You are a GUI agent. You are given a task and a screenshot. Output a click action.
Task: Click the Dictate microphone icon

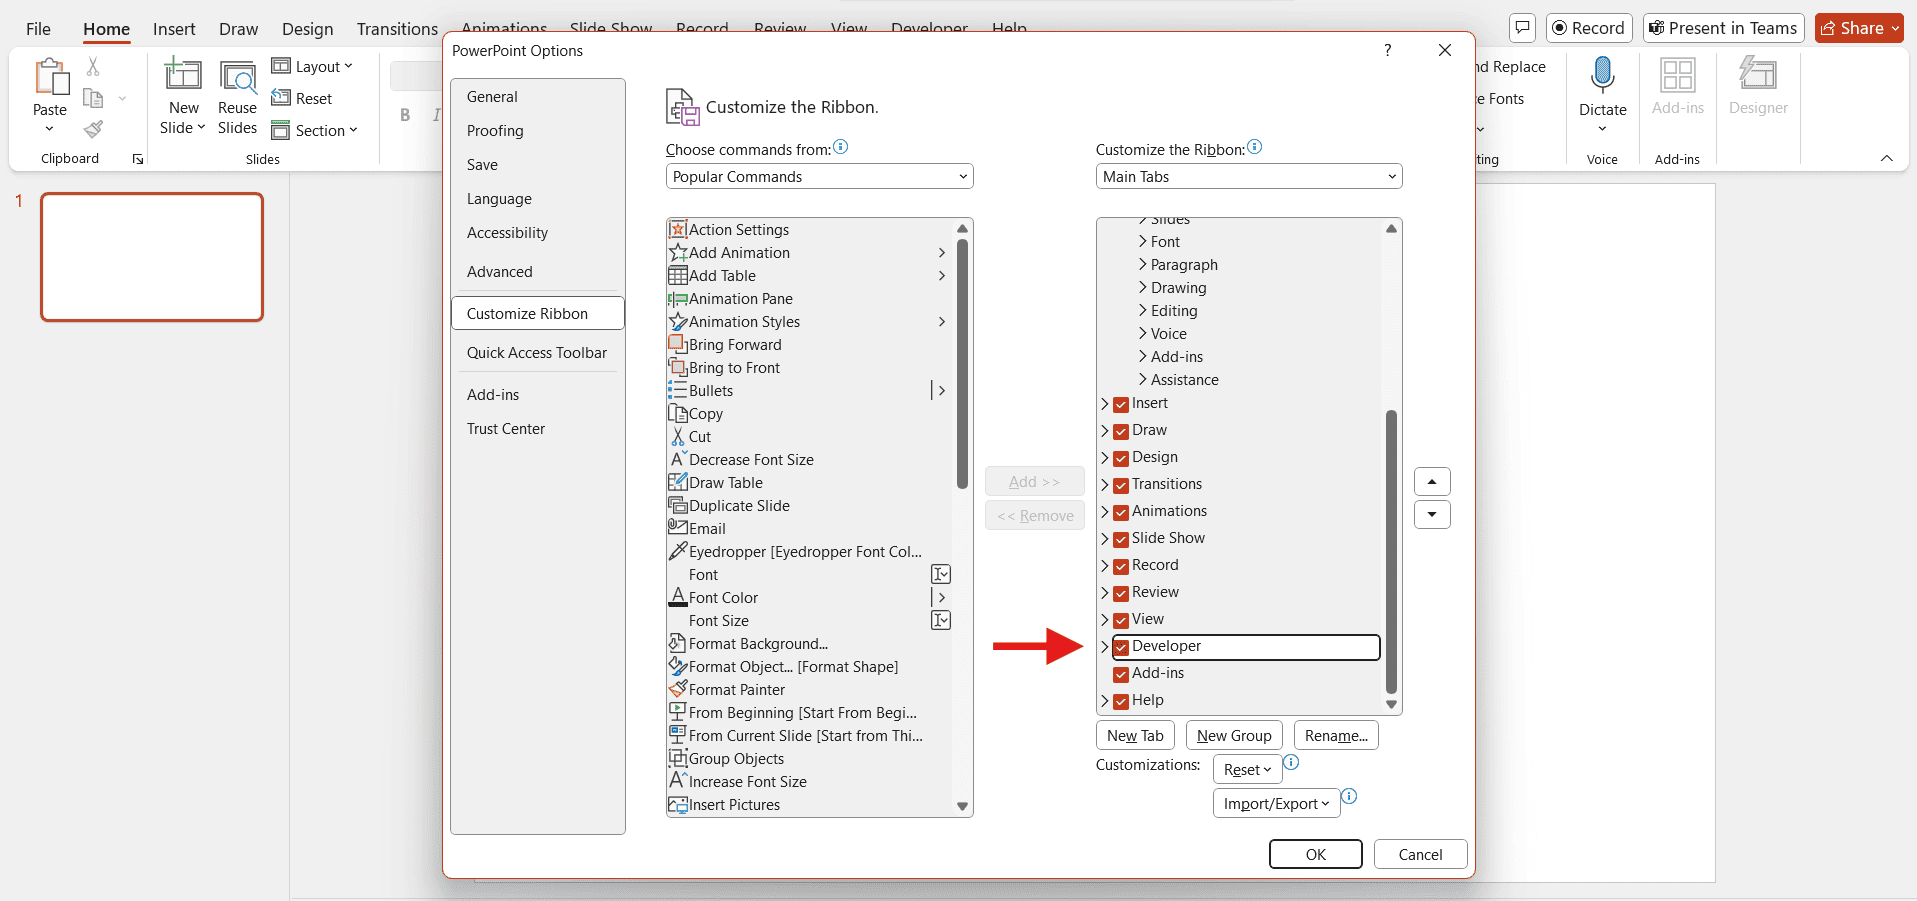(x=1603, y=75)
